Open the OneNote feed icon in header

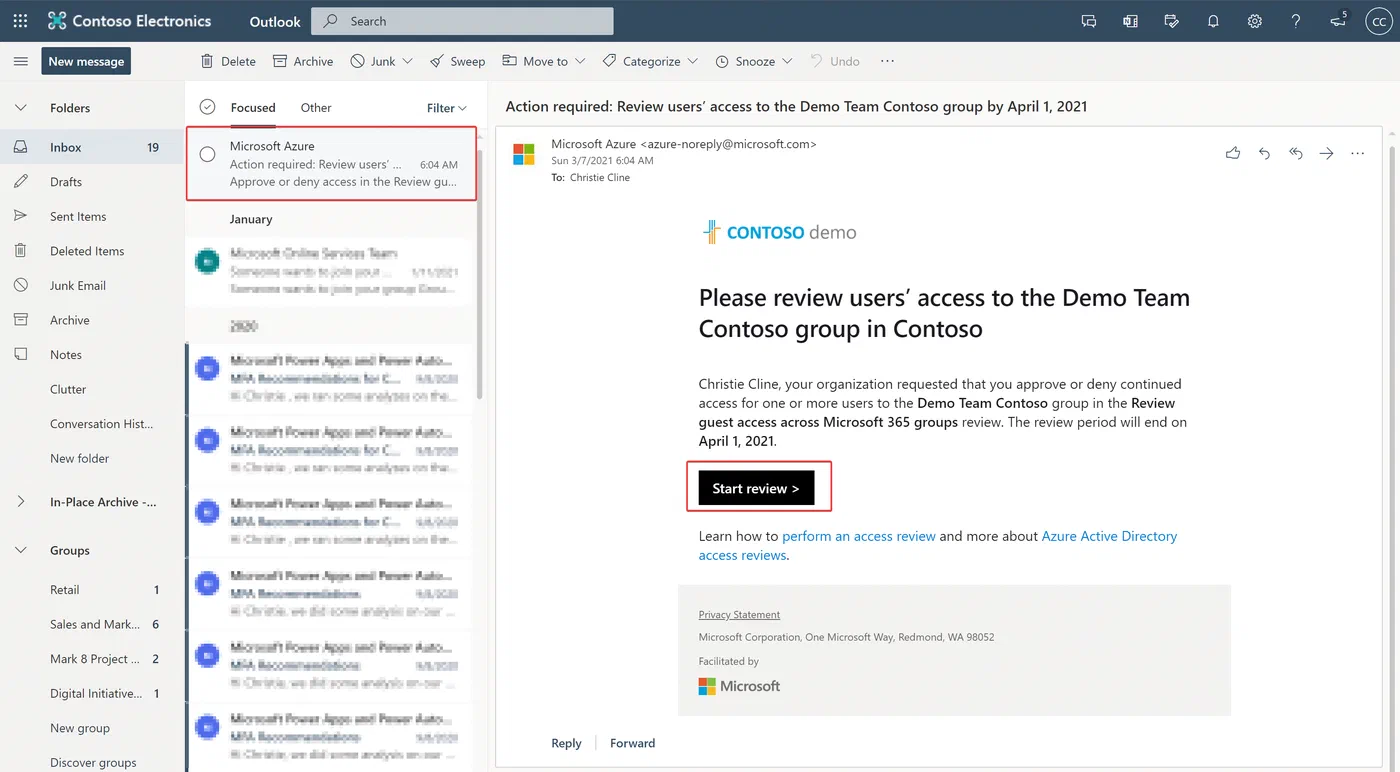[1130, 21]
